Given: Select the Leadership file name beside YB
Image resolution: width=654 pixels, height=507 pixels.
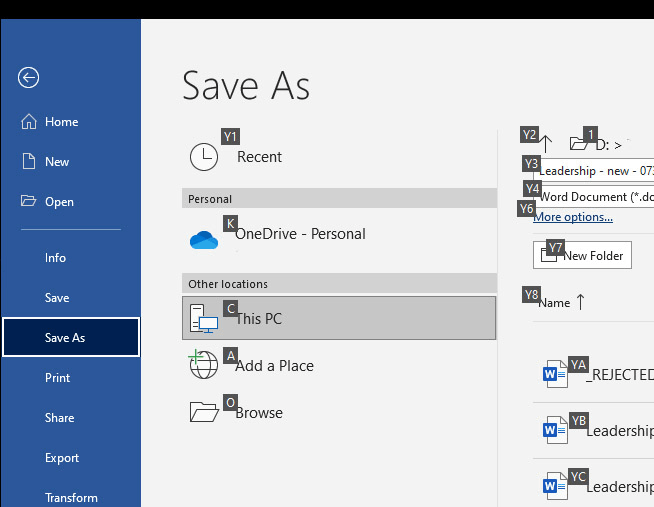Looking at the screenshot, I should pos(620,431).
